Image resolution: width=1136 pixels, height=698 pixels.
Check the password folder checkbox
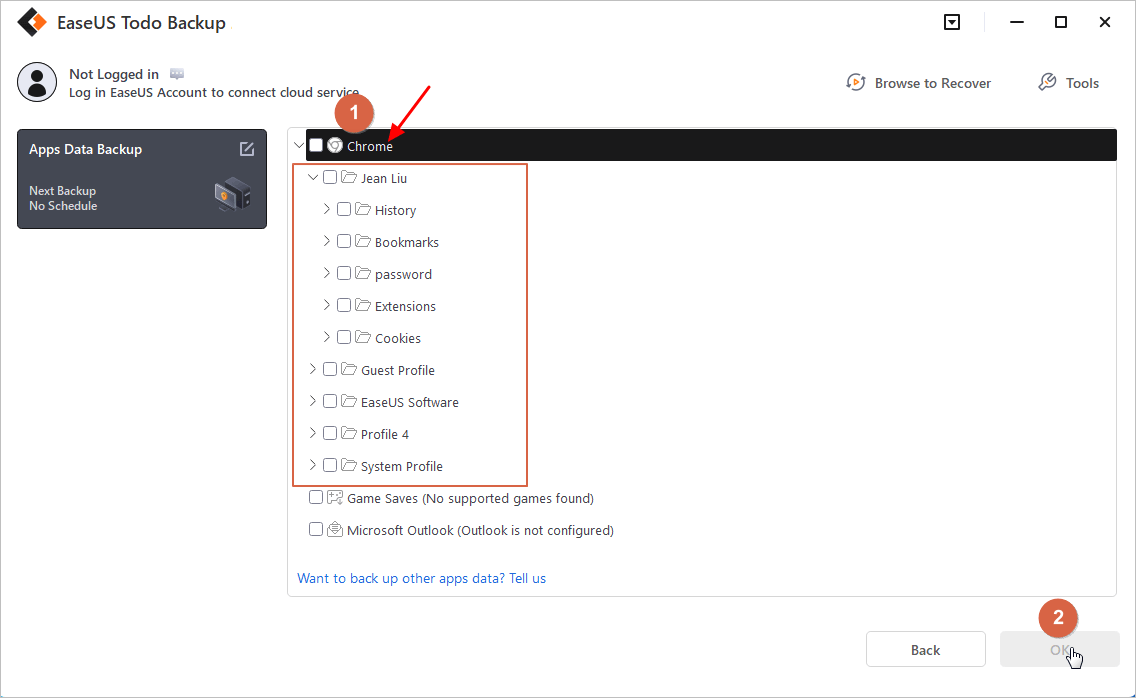point(344,274)
